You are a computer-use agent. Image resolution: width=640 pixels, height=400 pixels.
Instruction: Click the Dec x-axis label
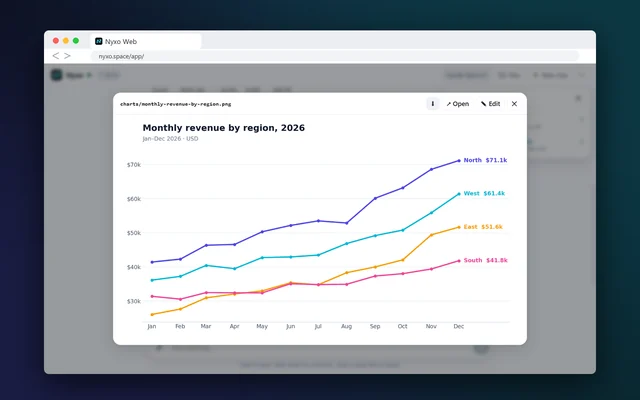click(x=459, y=326)
